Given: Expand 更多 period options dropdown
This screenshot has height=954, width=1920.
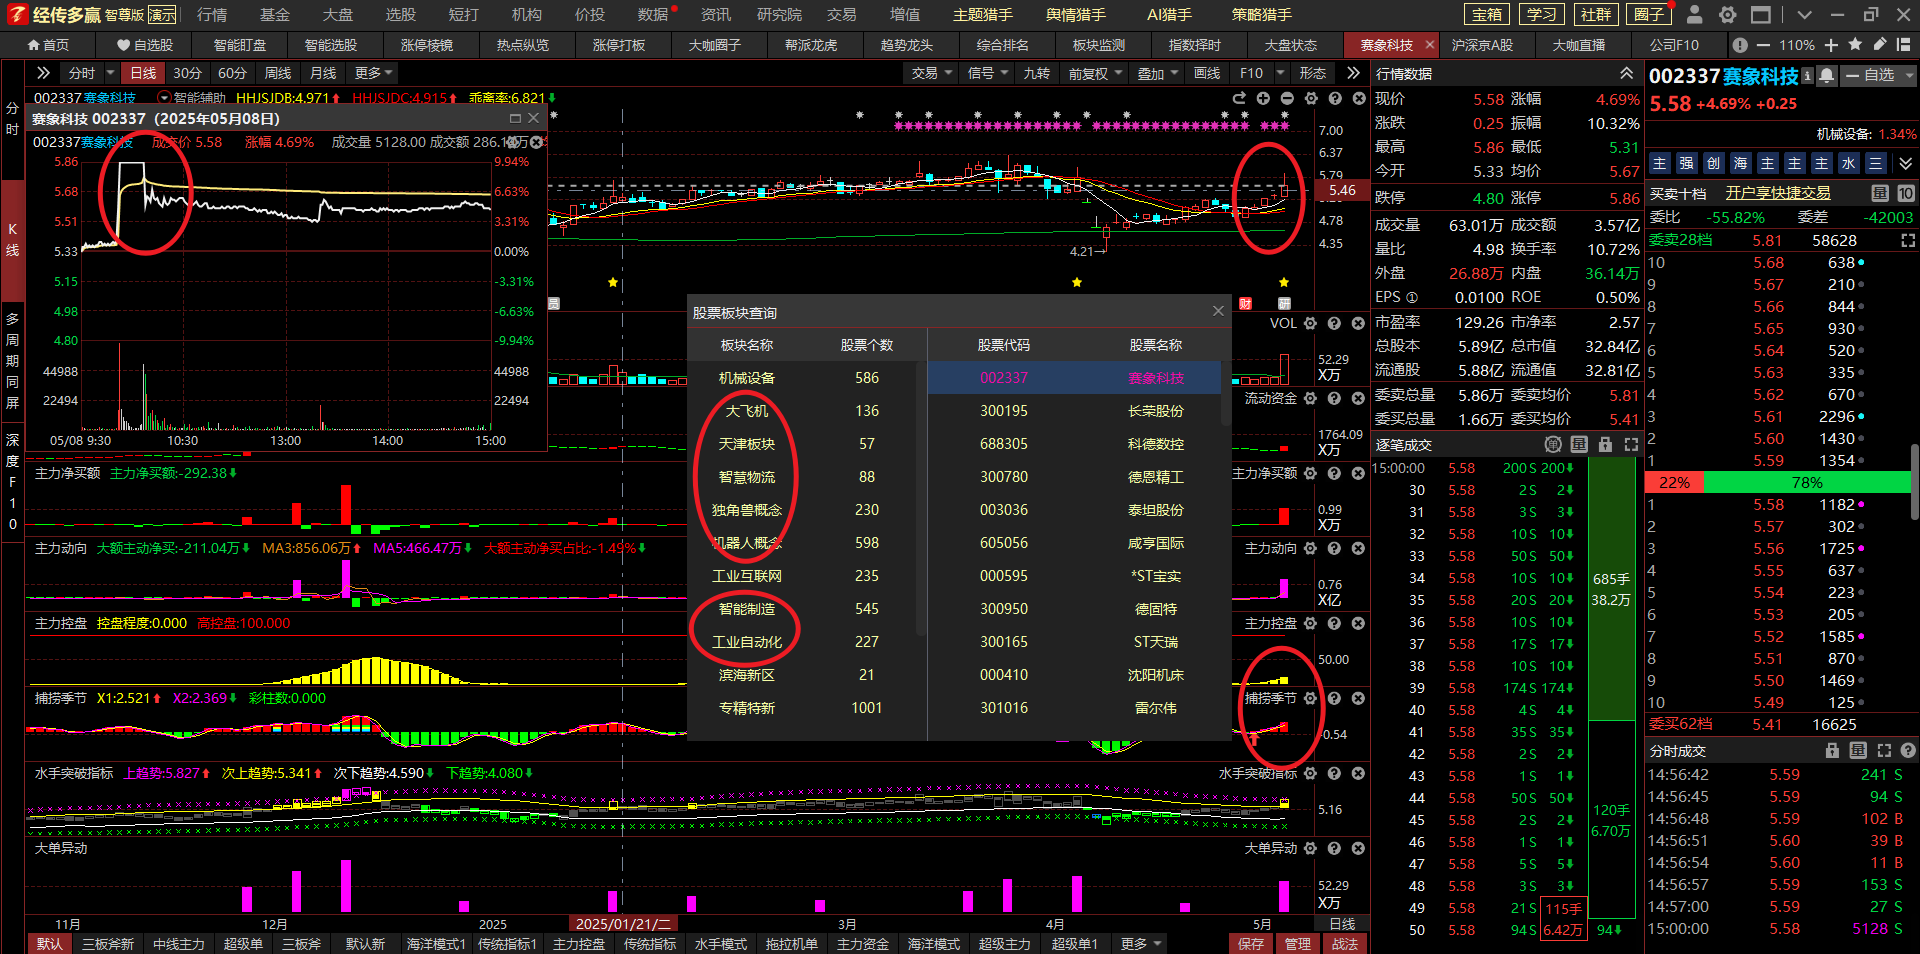Looking at the screenshot, I should coord(373,73).
